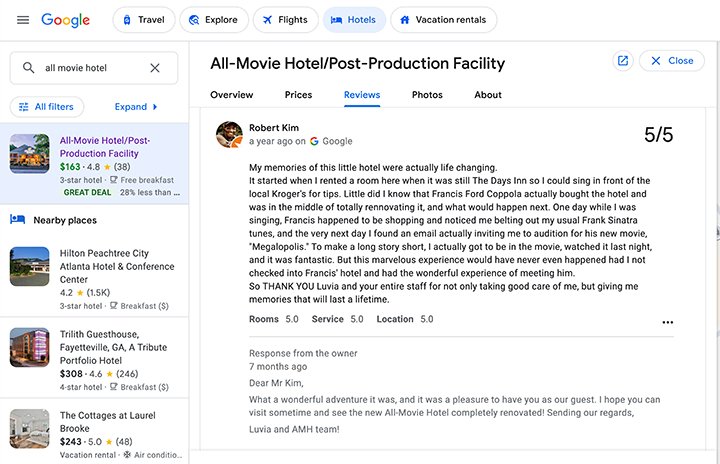720x464 pixels.
Task: Switch to the Flights tab
Action: point(286,20)
